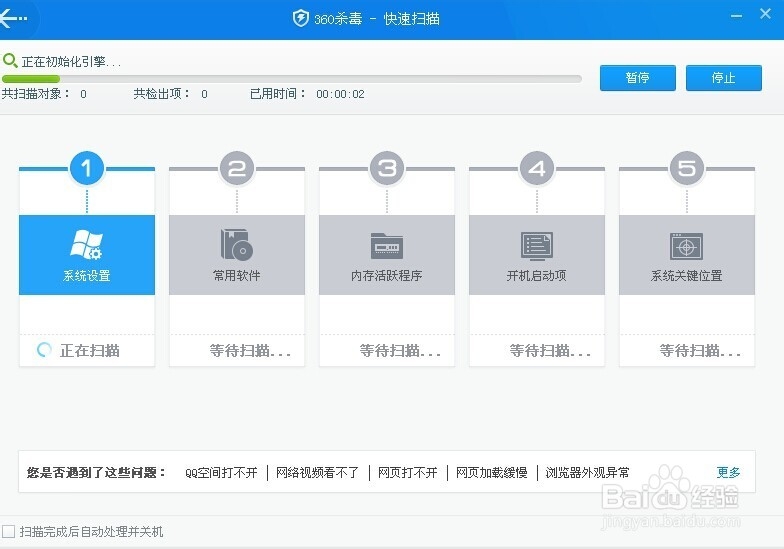Click the 正在扫描 status text

pyautogui.click(x=90, y=350)
